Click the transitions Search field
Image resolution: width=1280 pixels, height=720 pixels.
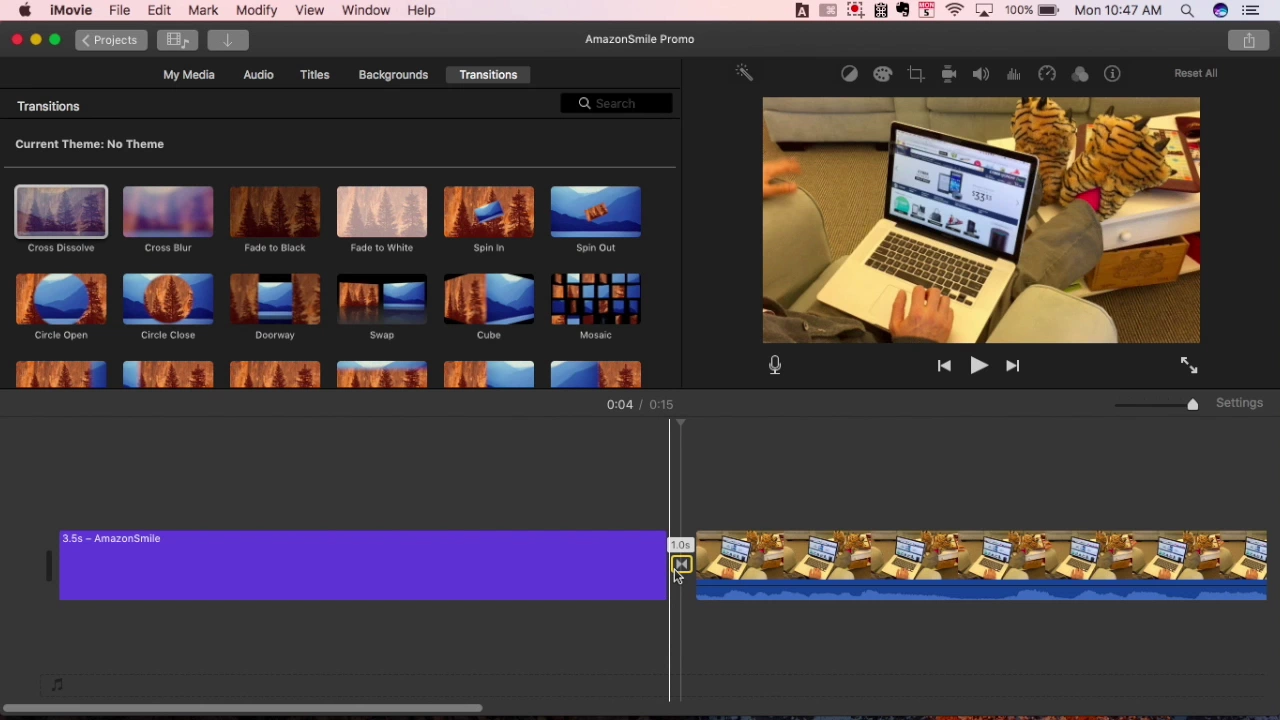pos(617,103)
